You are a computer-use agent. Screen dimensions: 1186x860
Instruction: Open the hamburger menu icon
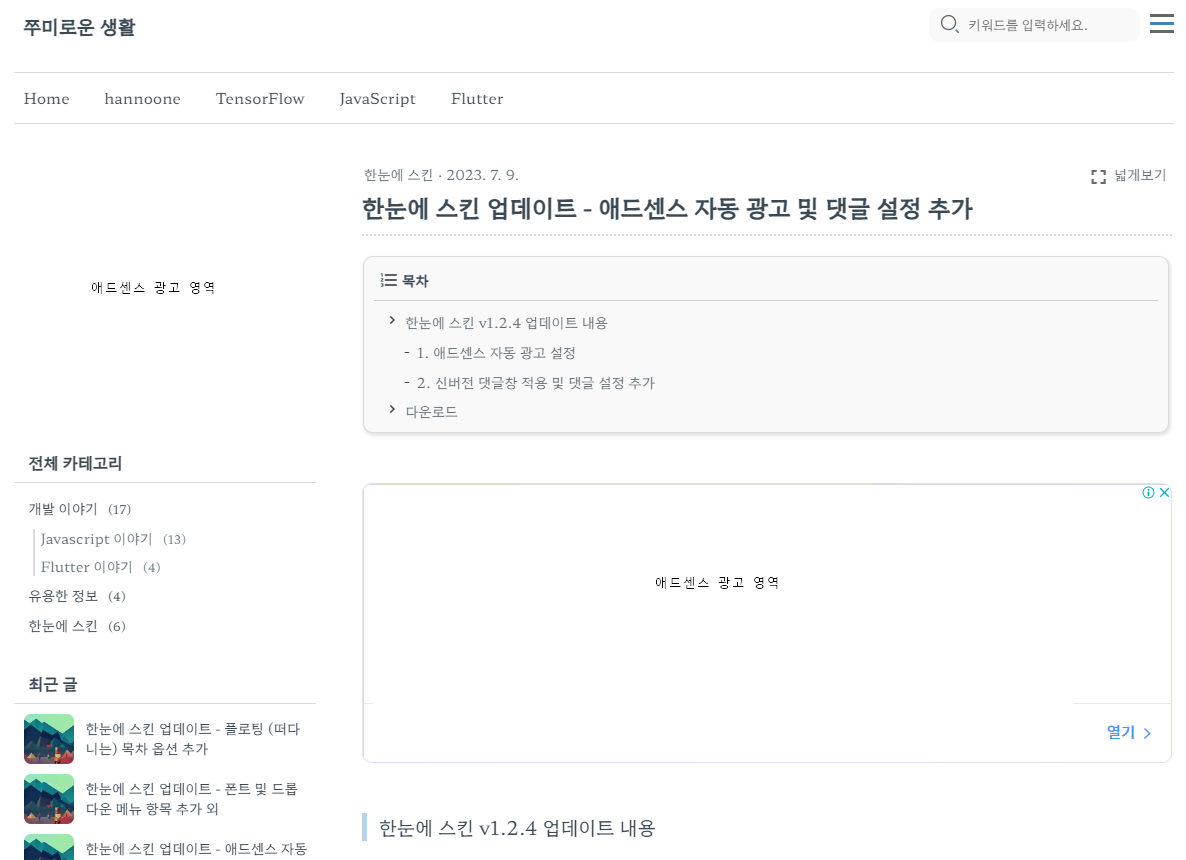point(1162,23)
